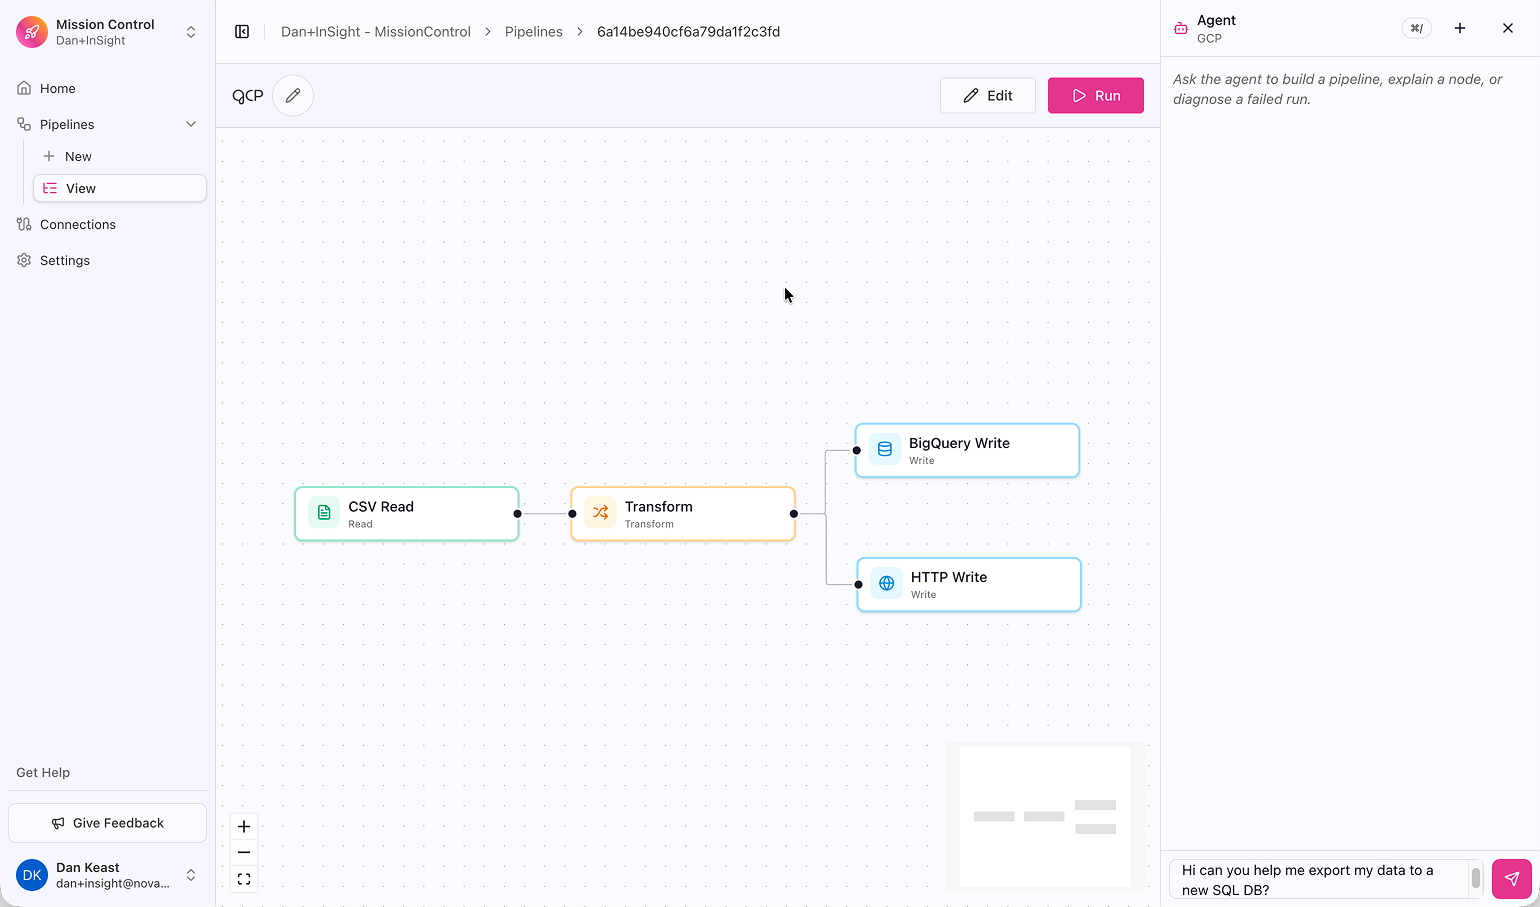Click the Agent keyboard shortcut badge
The image size is (1540, 907).
point(1416,28)
